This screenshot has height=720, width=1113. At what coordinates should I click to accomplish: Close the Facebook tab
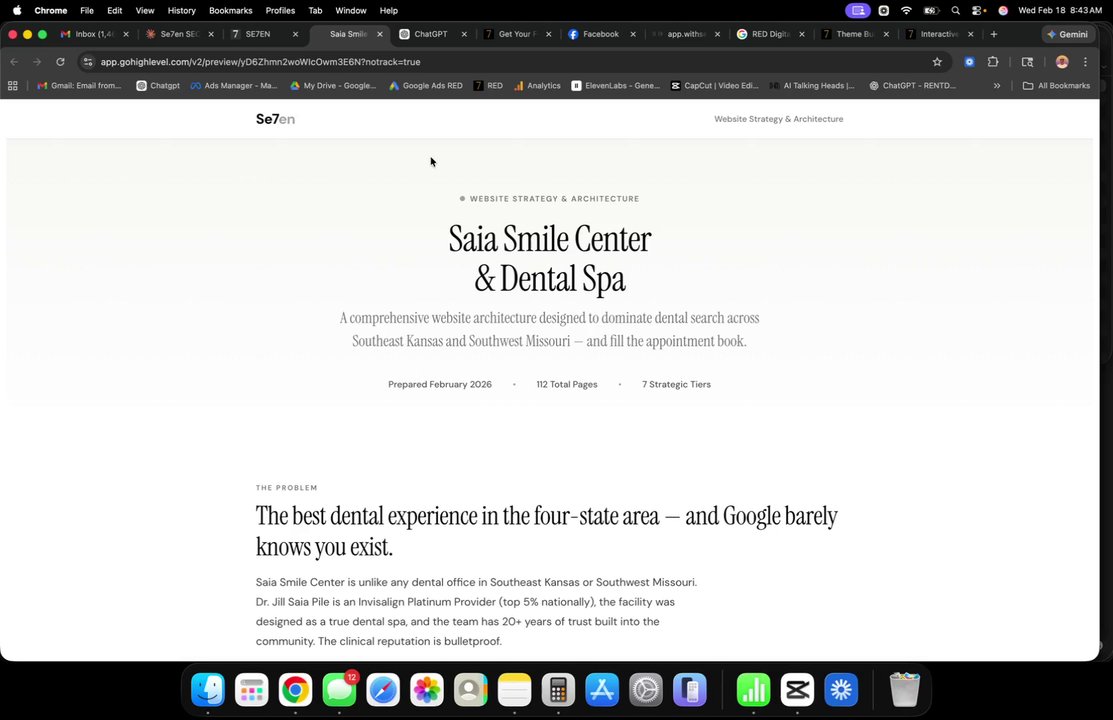(x=633, y=34)
